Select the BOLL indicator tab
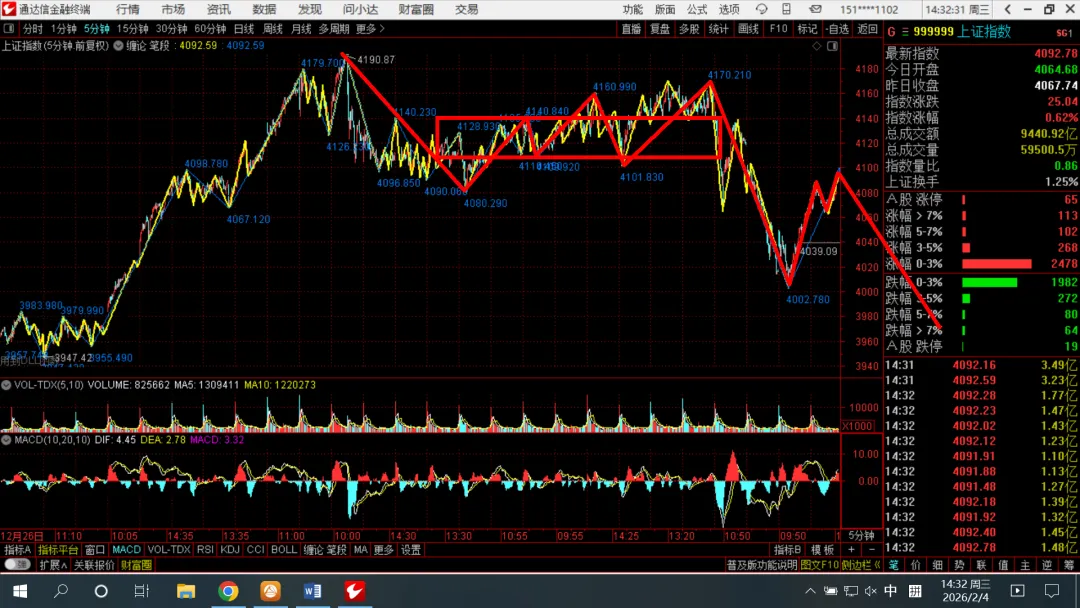 tap(283, 549)
